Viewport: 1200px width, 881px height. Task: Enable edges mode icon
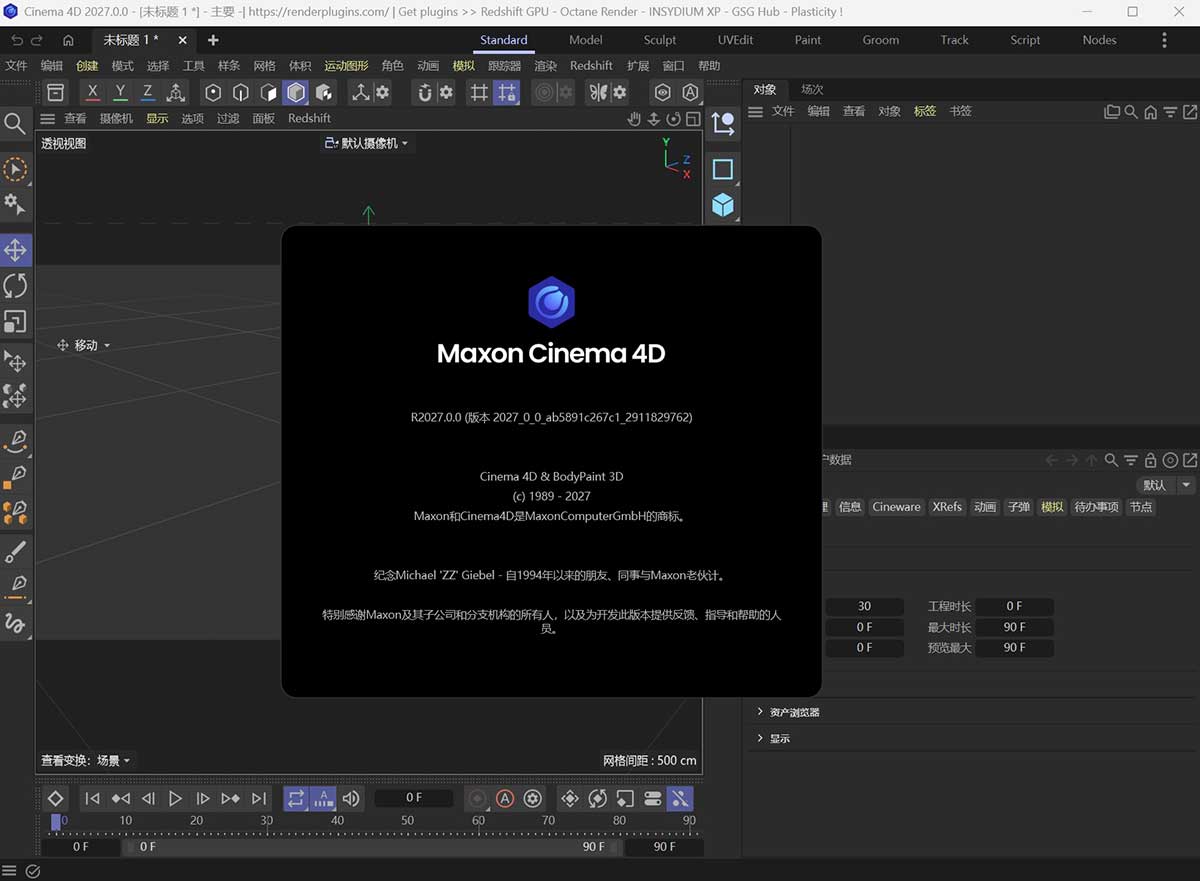(x=241, y=92)
